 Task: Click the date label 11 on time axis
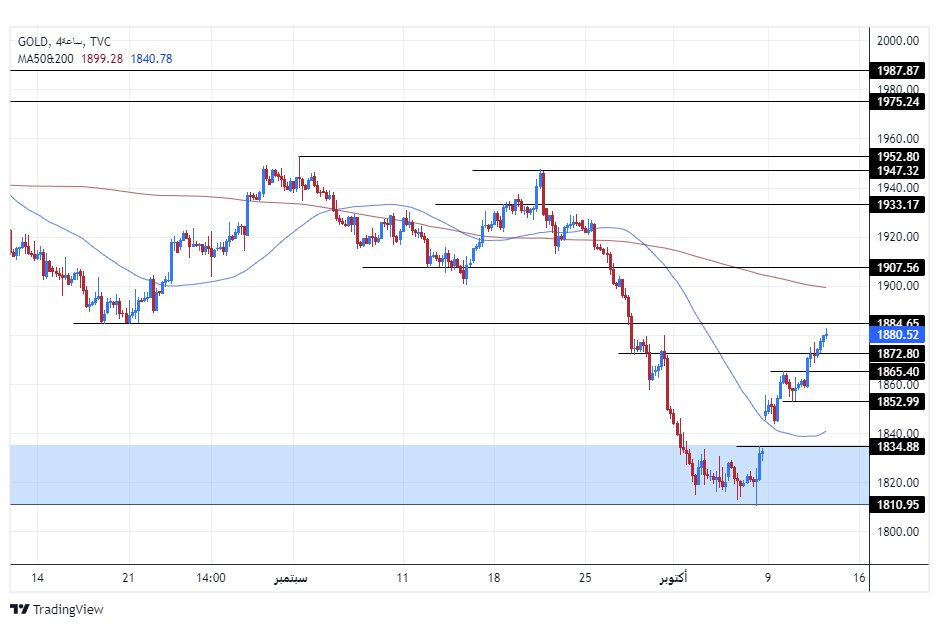402,578
